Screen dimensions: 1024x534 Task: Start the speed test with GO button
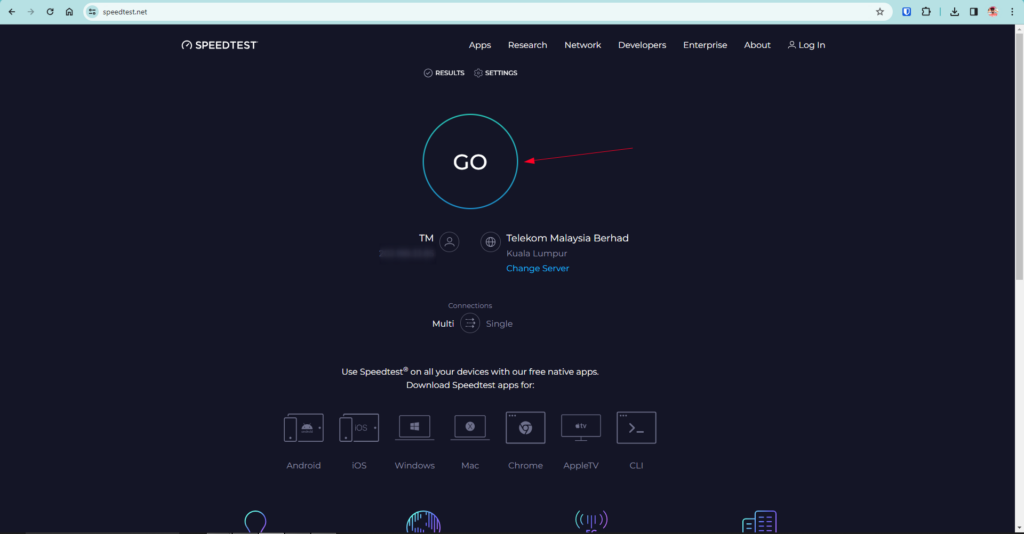(x=470, y=162)
